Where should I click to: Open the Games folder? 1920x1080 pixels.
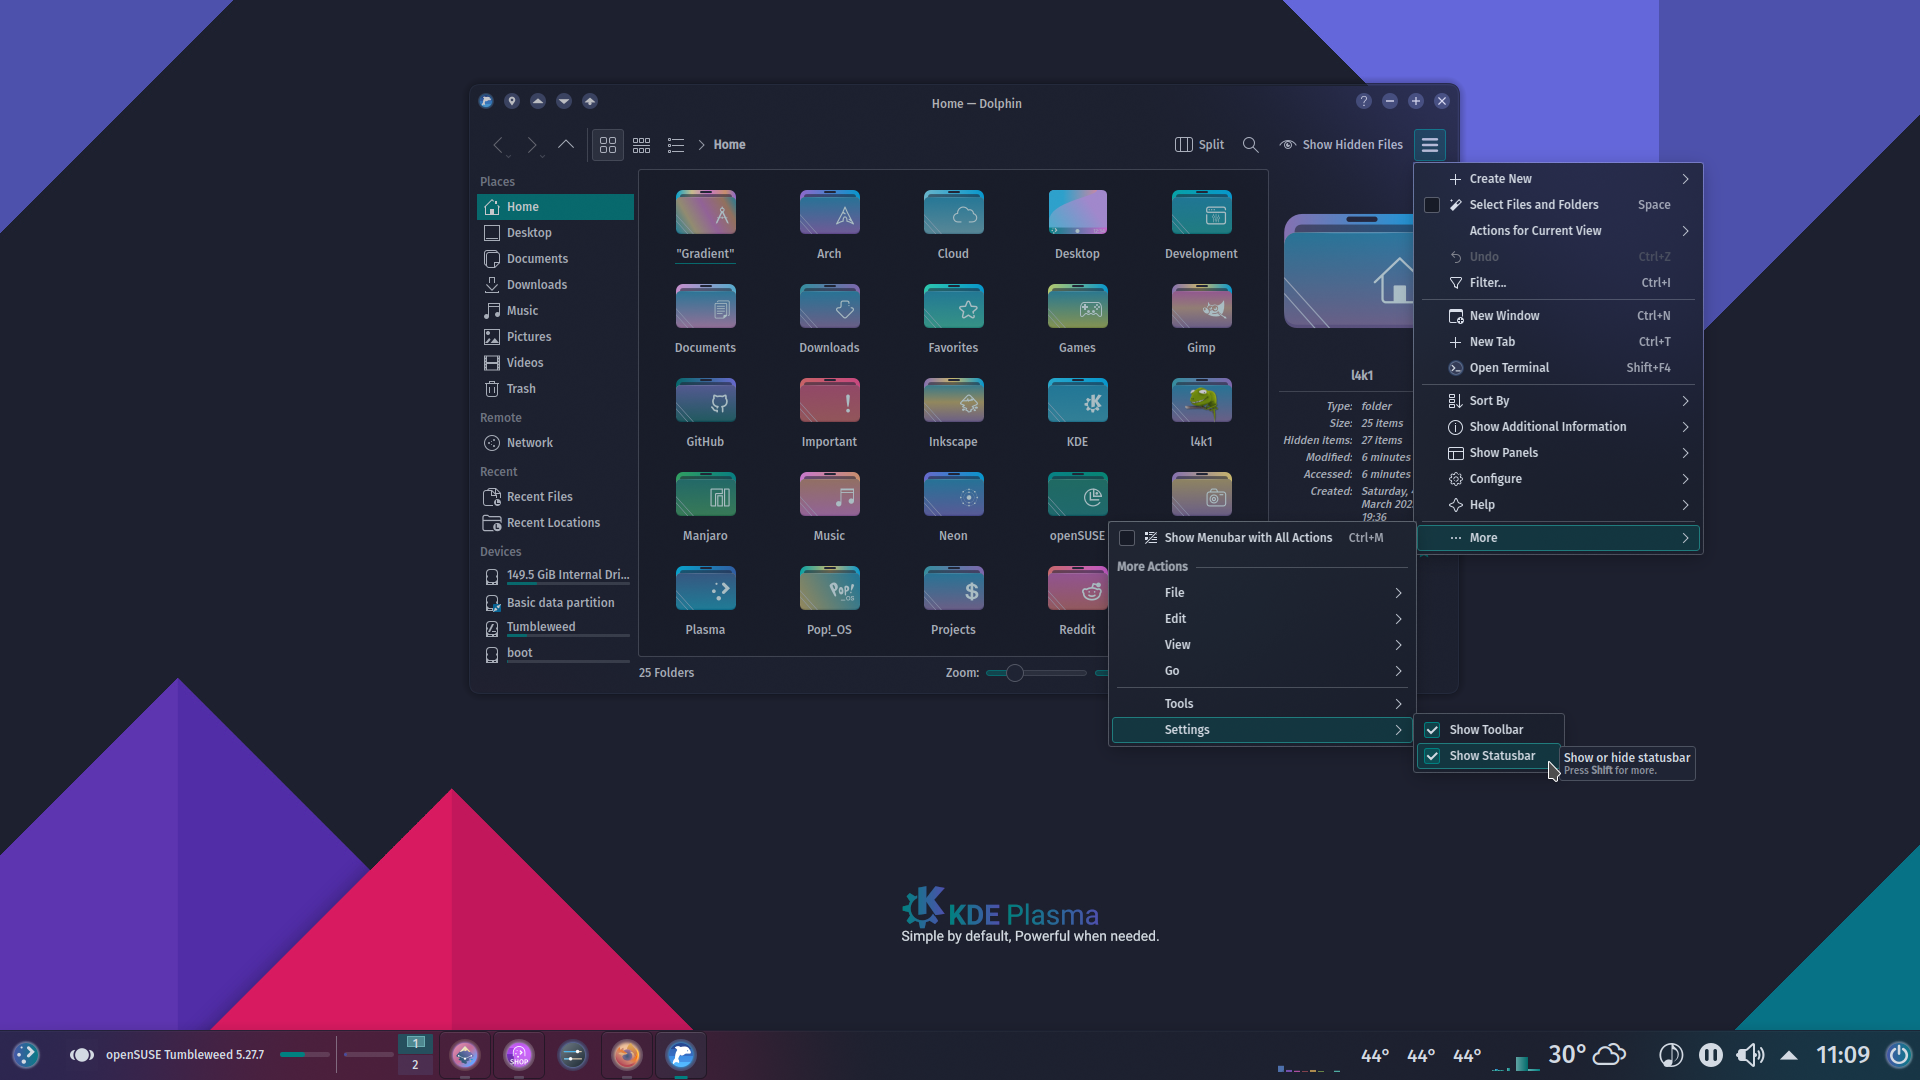(1077, 320)
